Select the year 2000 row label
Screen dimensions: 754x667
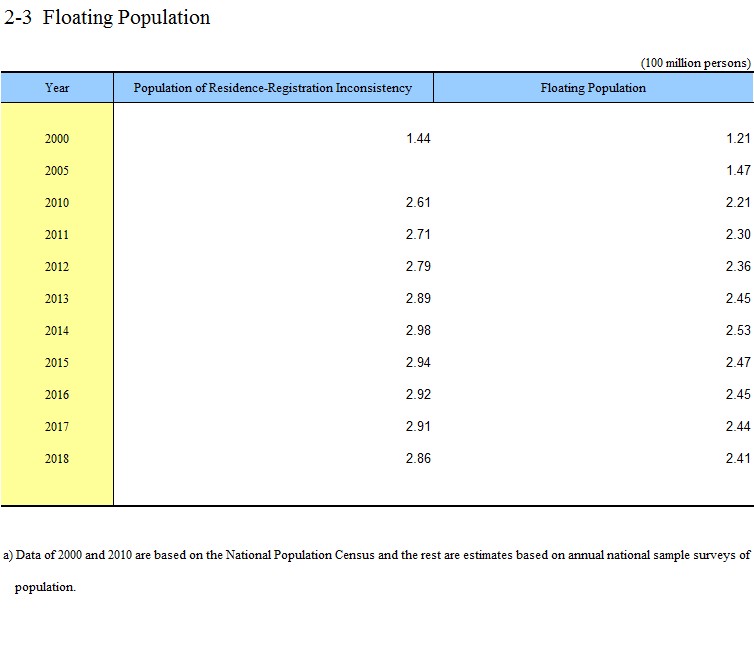click(57, 138)
